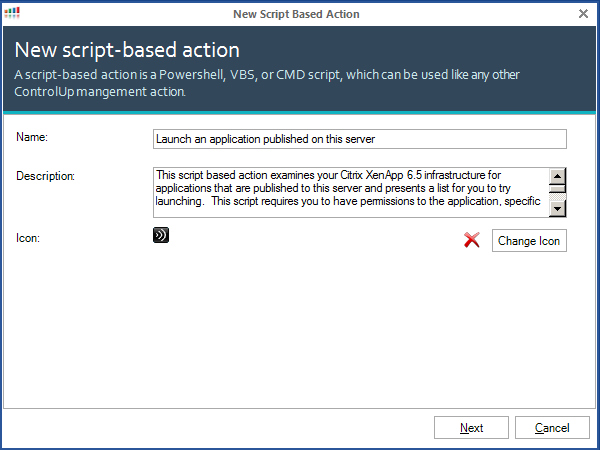Click the ControlUp app icon in title bar

[12, 13]
